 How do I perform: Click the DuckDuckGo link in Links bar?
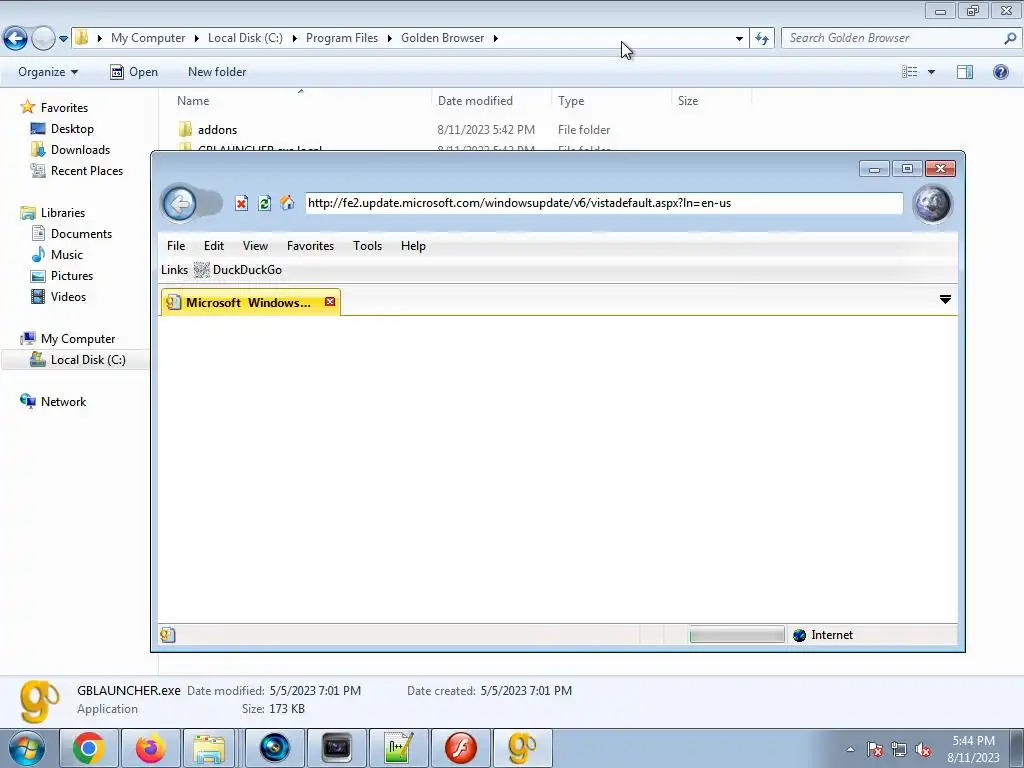(x=247, y=270)
